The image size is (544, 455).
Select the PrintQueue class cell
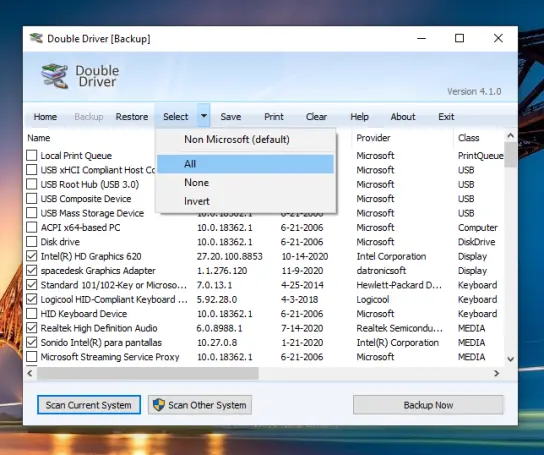[x=481, y=156]
